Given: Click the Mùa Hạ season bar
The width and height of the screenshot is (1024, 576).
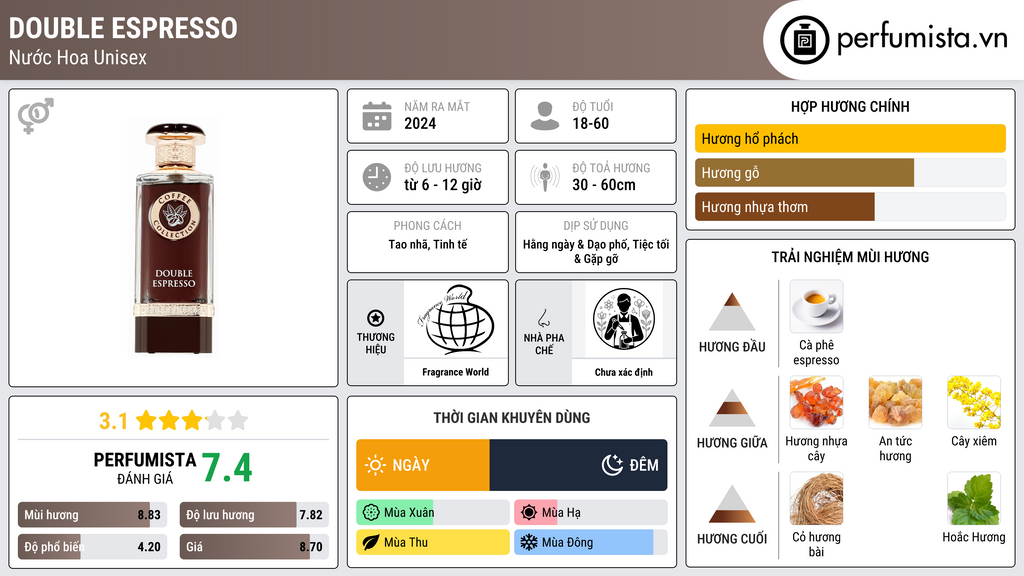Looking at the screenshot, I should click(590, 513).
